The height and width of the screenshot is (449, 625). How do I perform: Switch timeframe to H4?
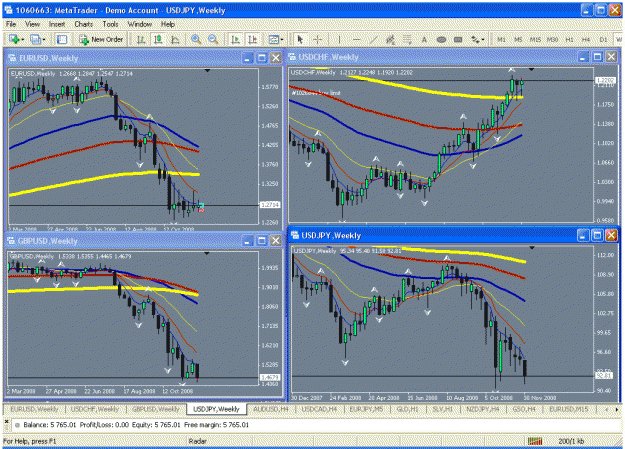586,39
